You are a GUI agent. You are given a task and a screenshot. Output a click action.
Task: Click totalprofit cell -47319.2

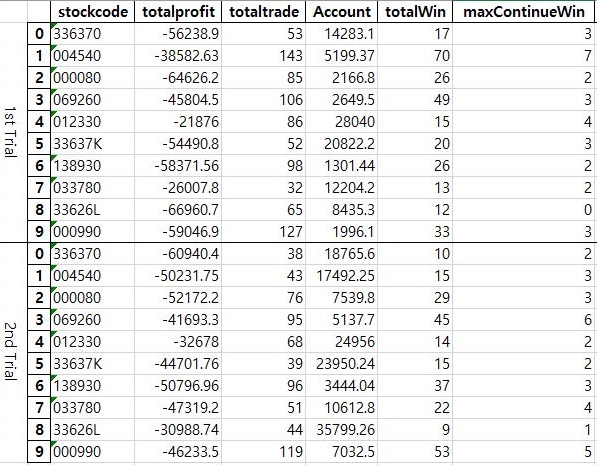tap(178, 408)
